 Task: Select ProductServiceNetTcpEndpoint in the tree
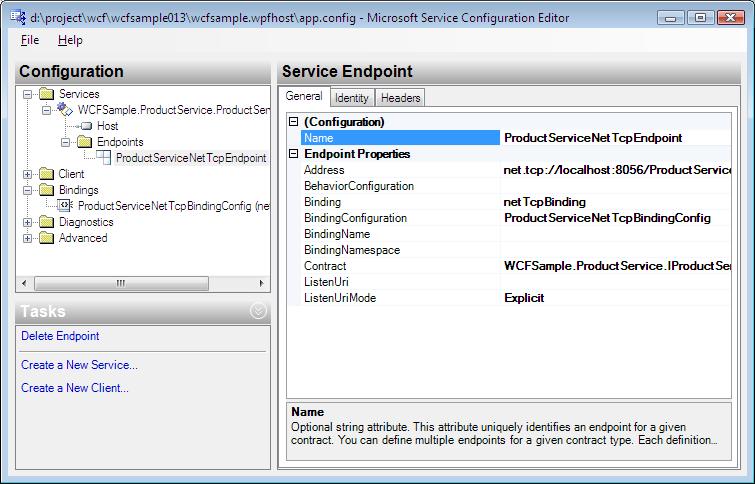click(191, 158)
